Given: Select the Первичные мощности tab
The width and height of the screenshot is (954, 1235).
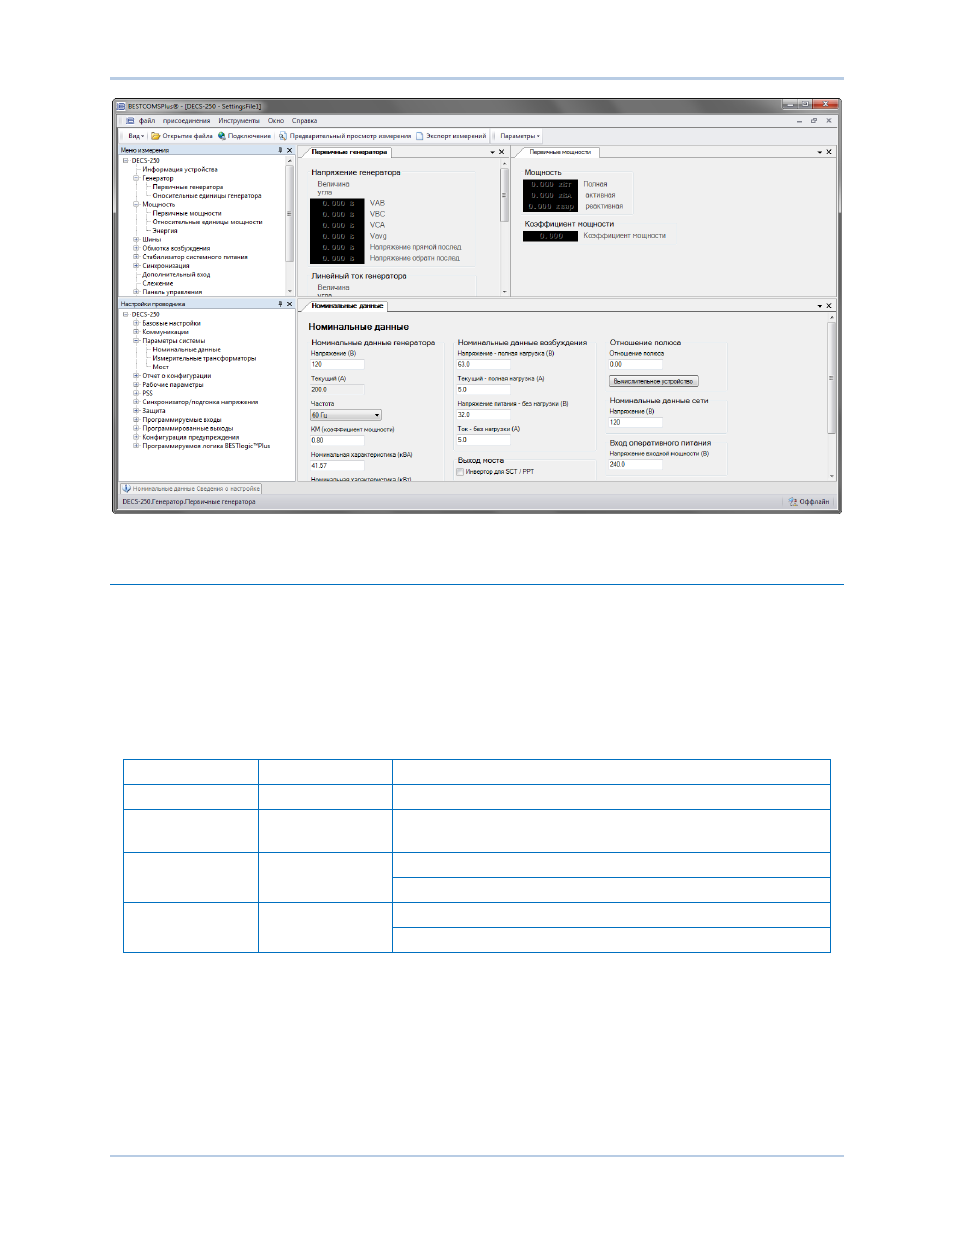Looking at the screenshot, I should (x=560, y=152).
